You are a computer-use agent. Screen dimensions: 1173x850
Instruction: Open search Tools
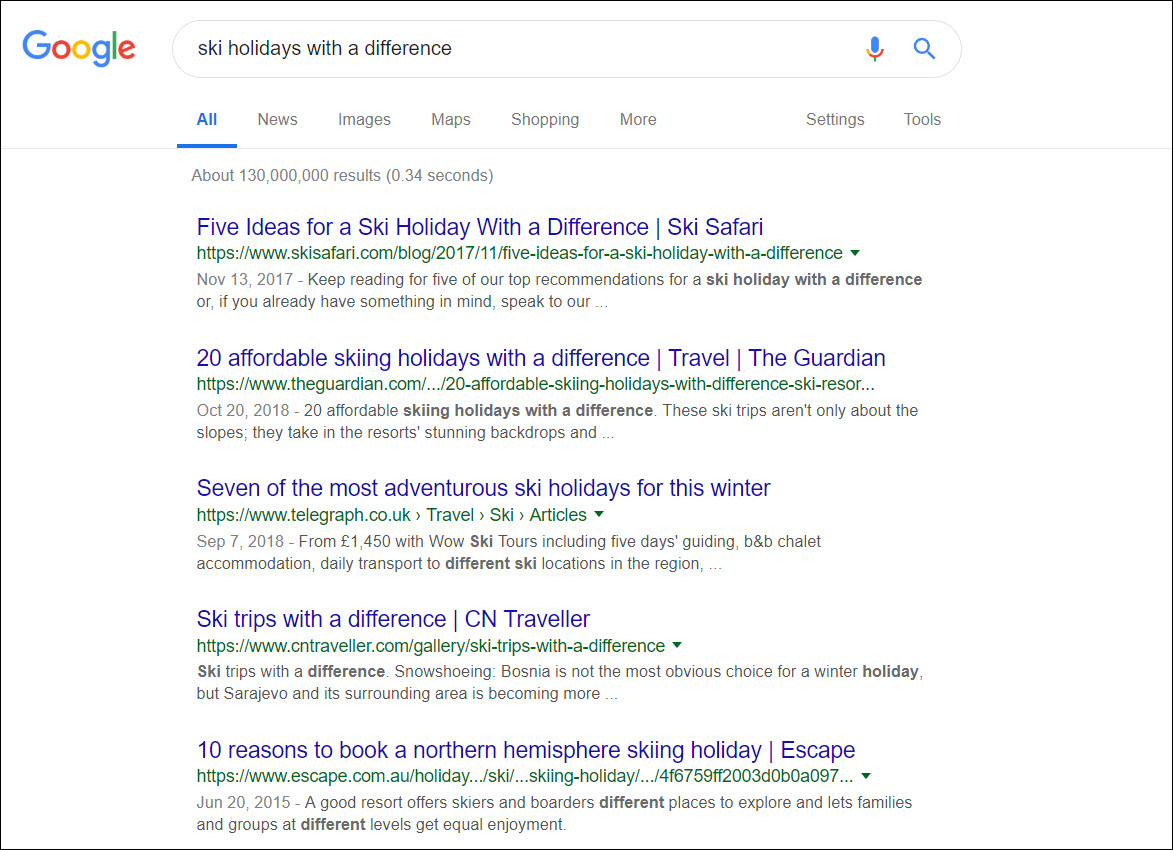[922, 120]
